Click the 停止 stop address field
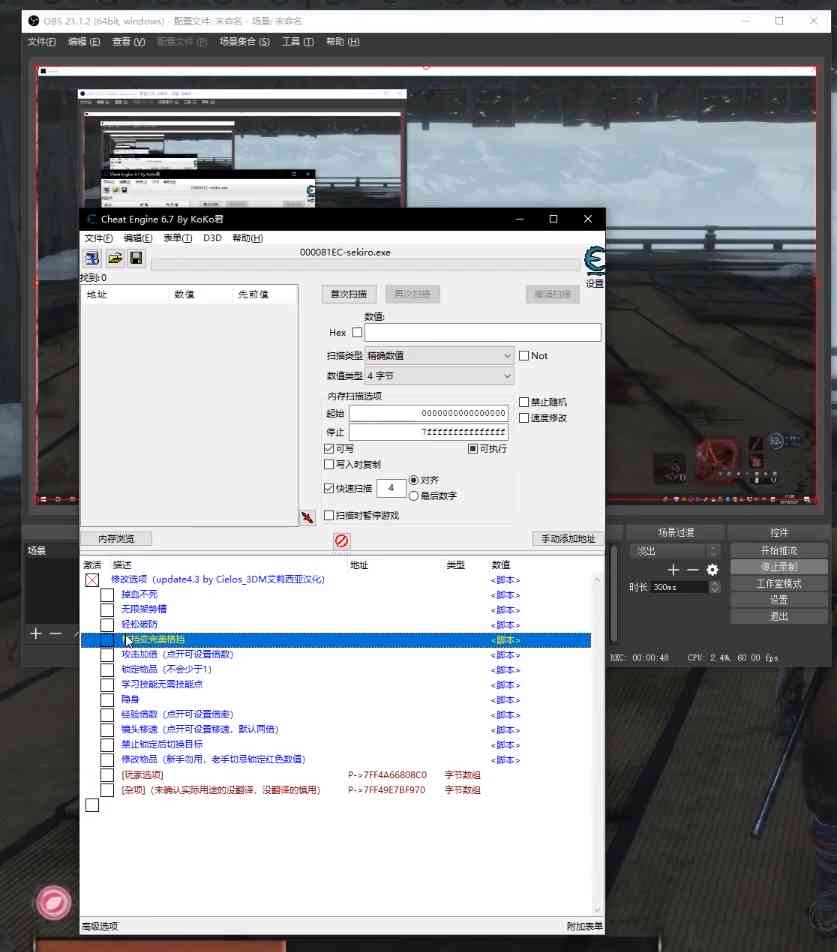Screen dimensions: 837x952 tap(429, 432)
